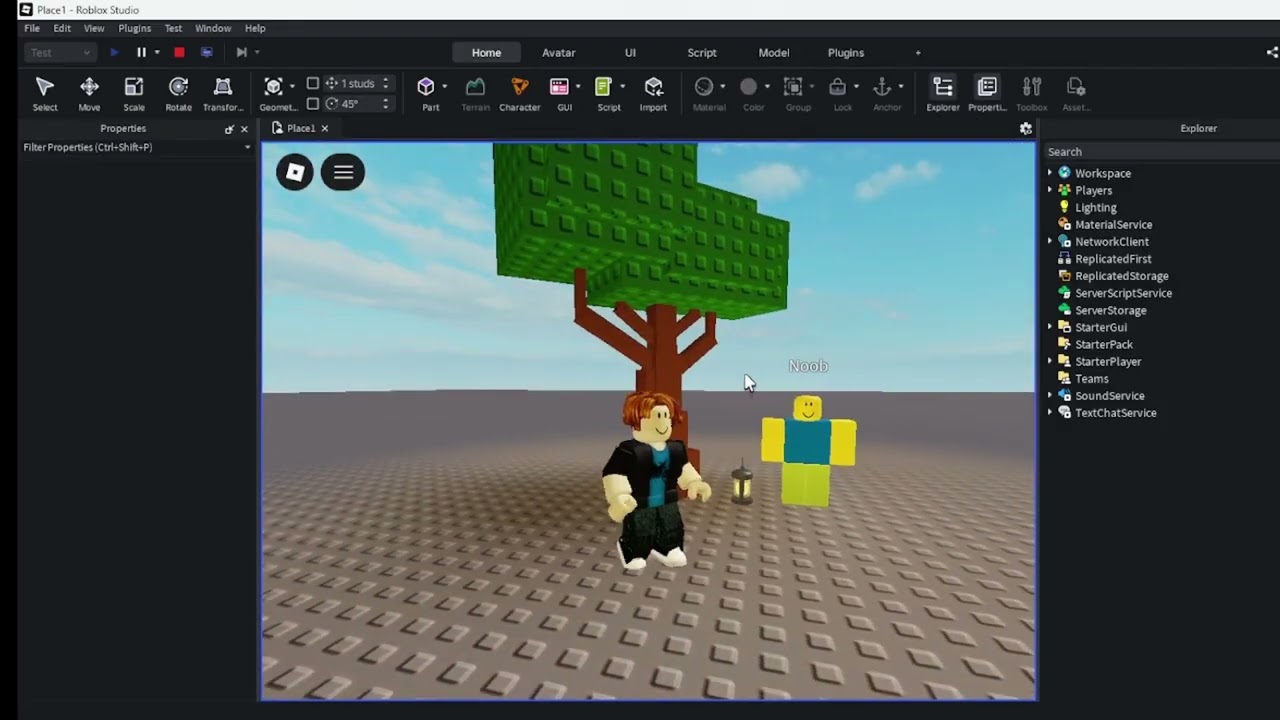Activate the Move tool
Image resolution: width=1280 pixels, height=720 pixels.
point(89,94)
